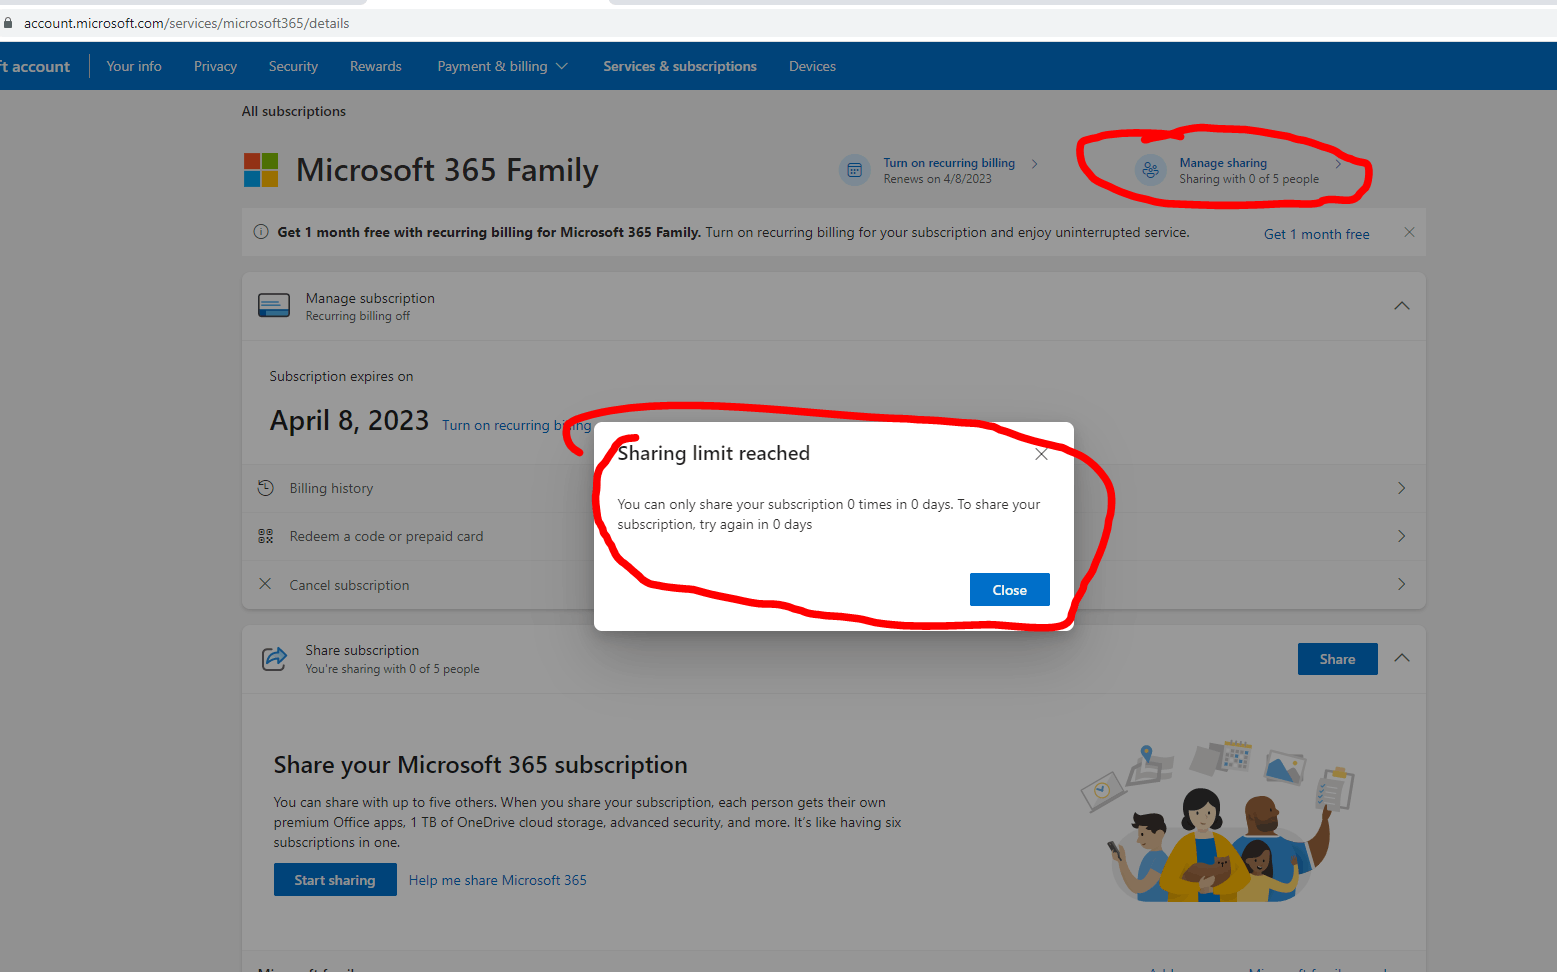
Task: Open the Your info tab
Action: [134, 66]
